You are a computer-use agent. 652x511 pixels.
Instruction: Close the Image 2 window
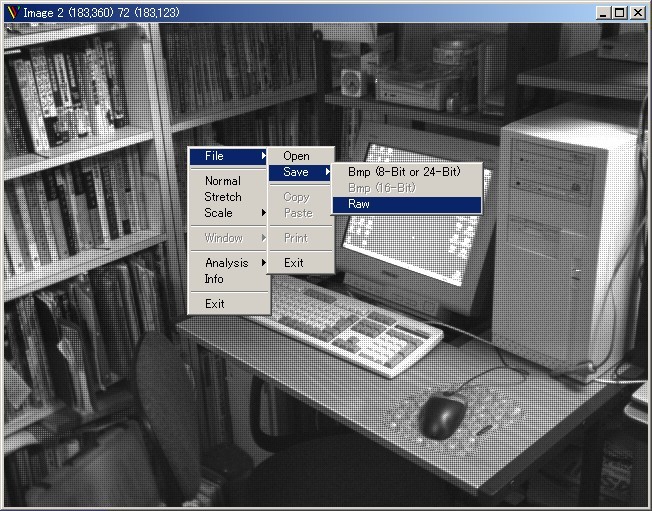637,13
